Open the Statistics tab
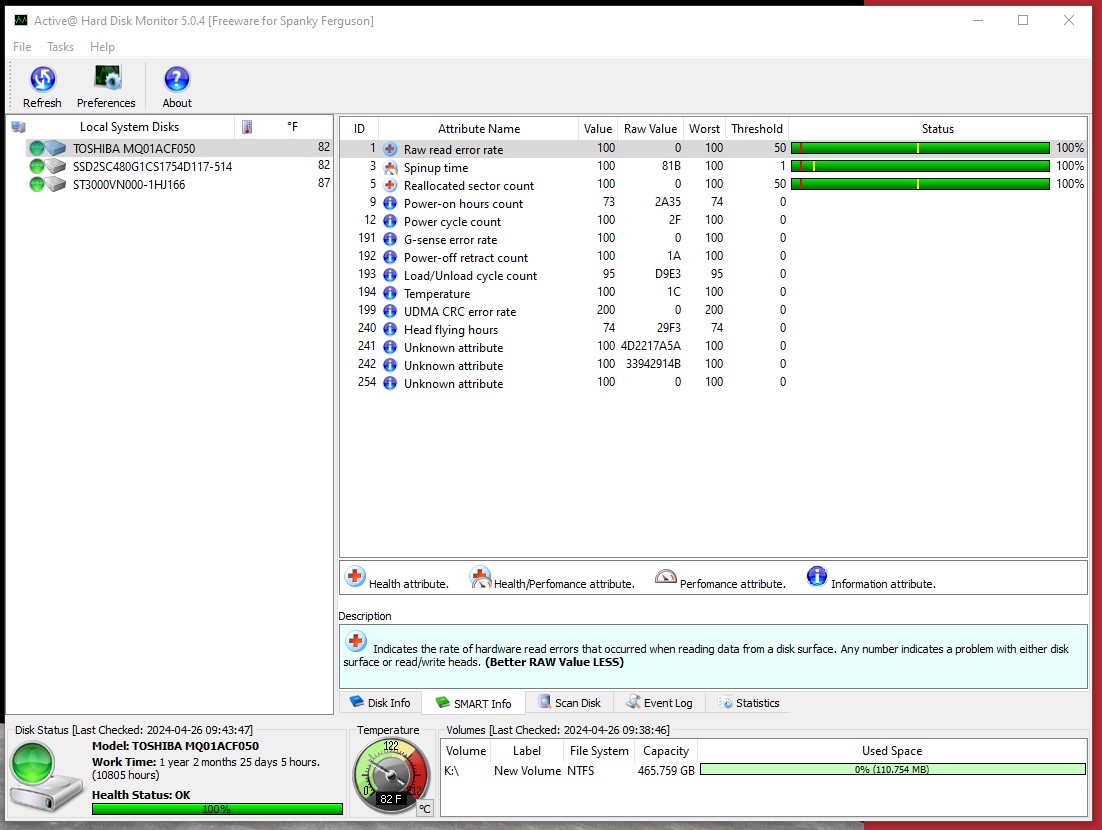The width and height of the screenshot is (1102, 830). click(x=748, y=703)
